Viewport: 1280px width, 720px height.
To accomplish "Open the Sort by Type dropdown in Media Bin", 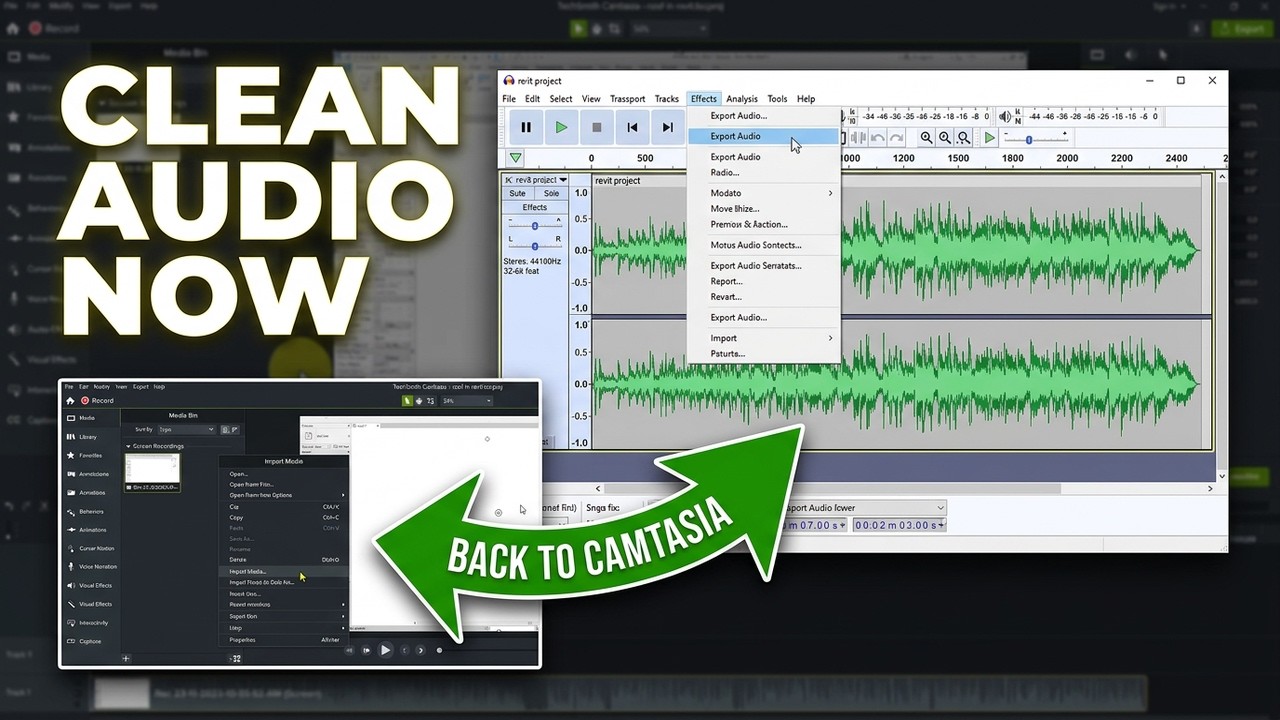I will (x=186, y=429).
